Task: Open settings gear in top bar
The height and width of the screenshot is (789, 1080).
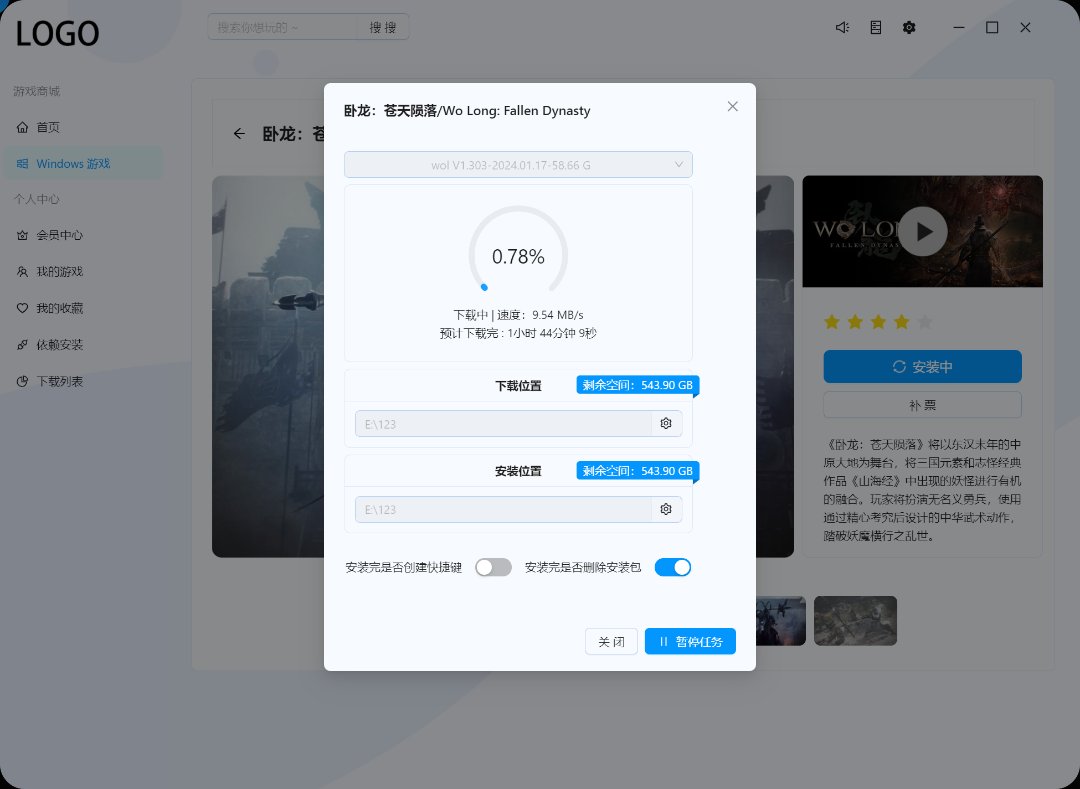Action: click(x=909, y=28)
